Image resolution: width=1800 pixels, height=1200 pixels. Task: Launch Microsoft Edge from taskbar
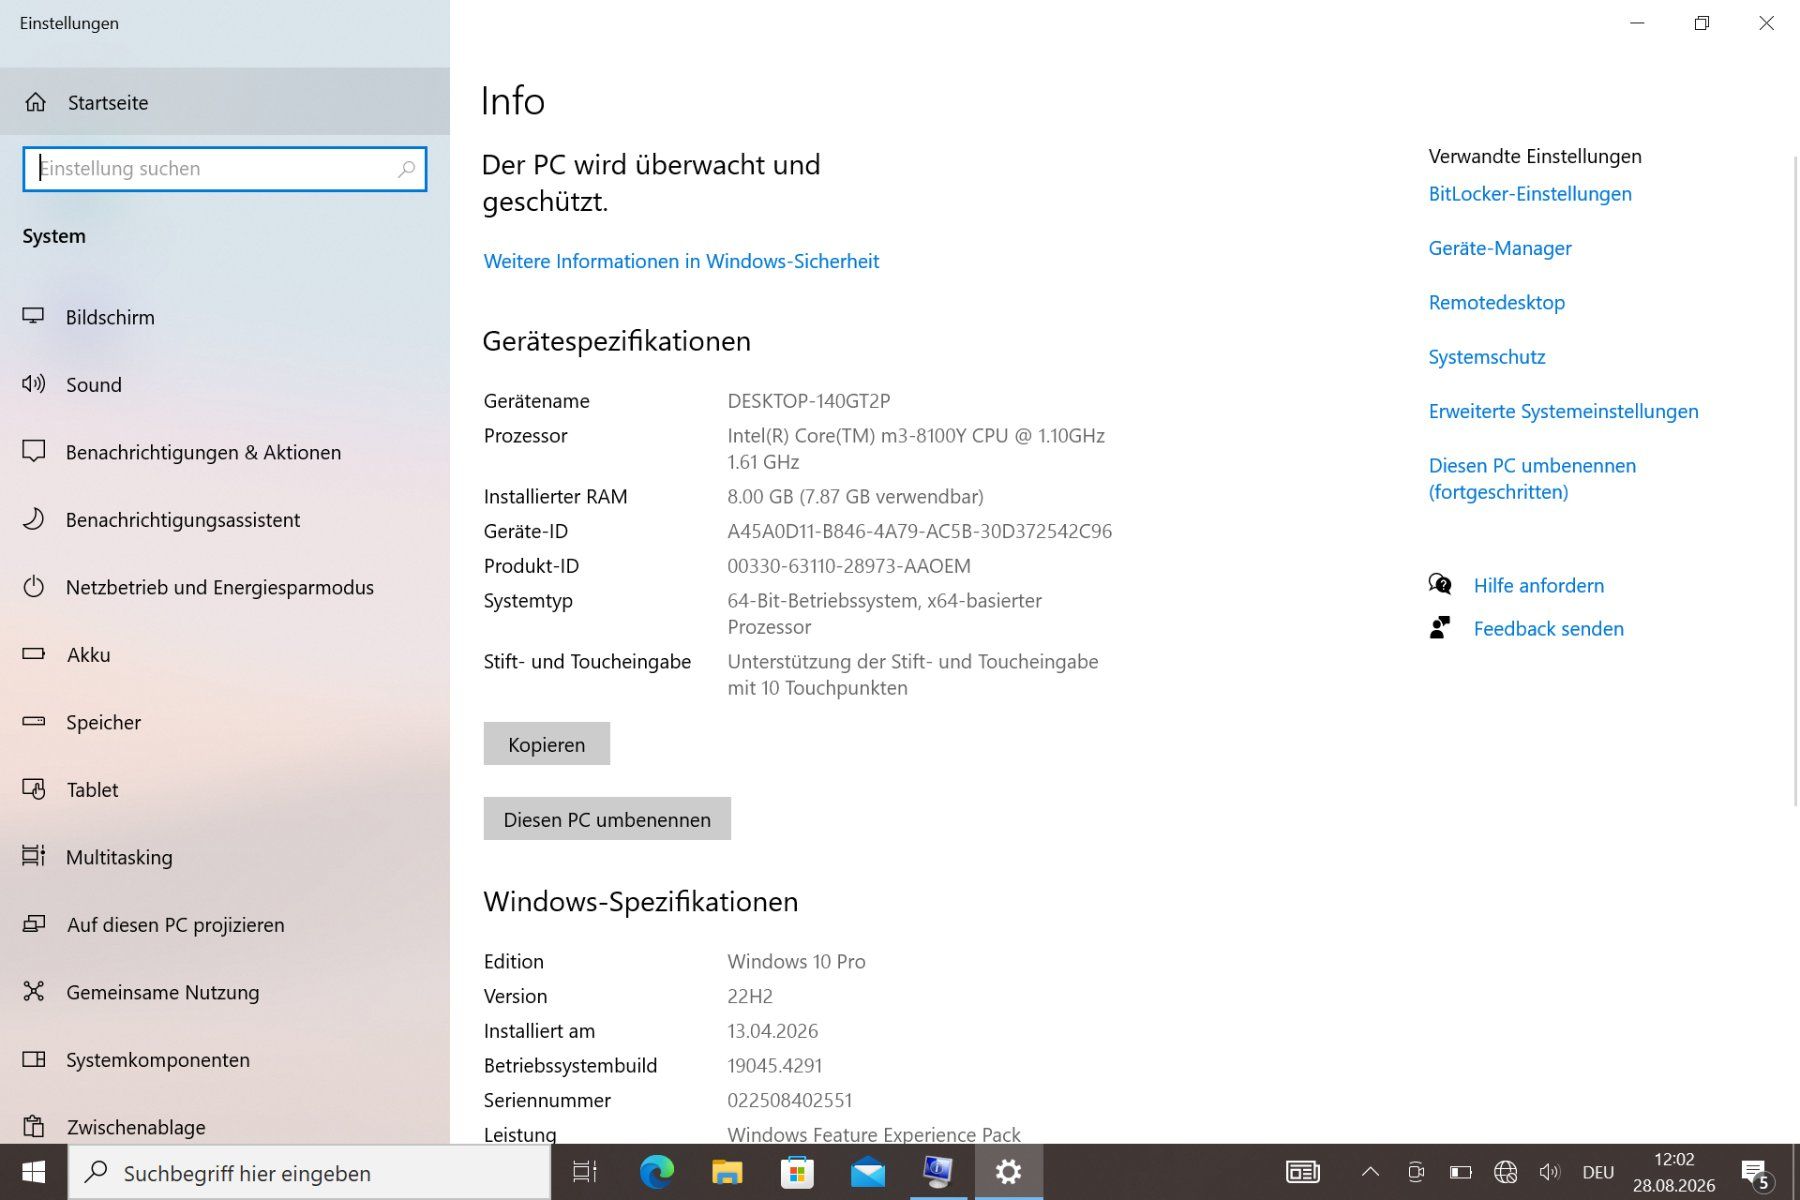(x=657, y=1172)
